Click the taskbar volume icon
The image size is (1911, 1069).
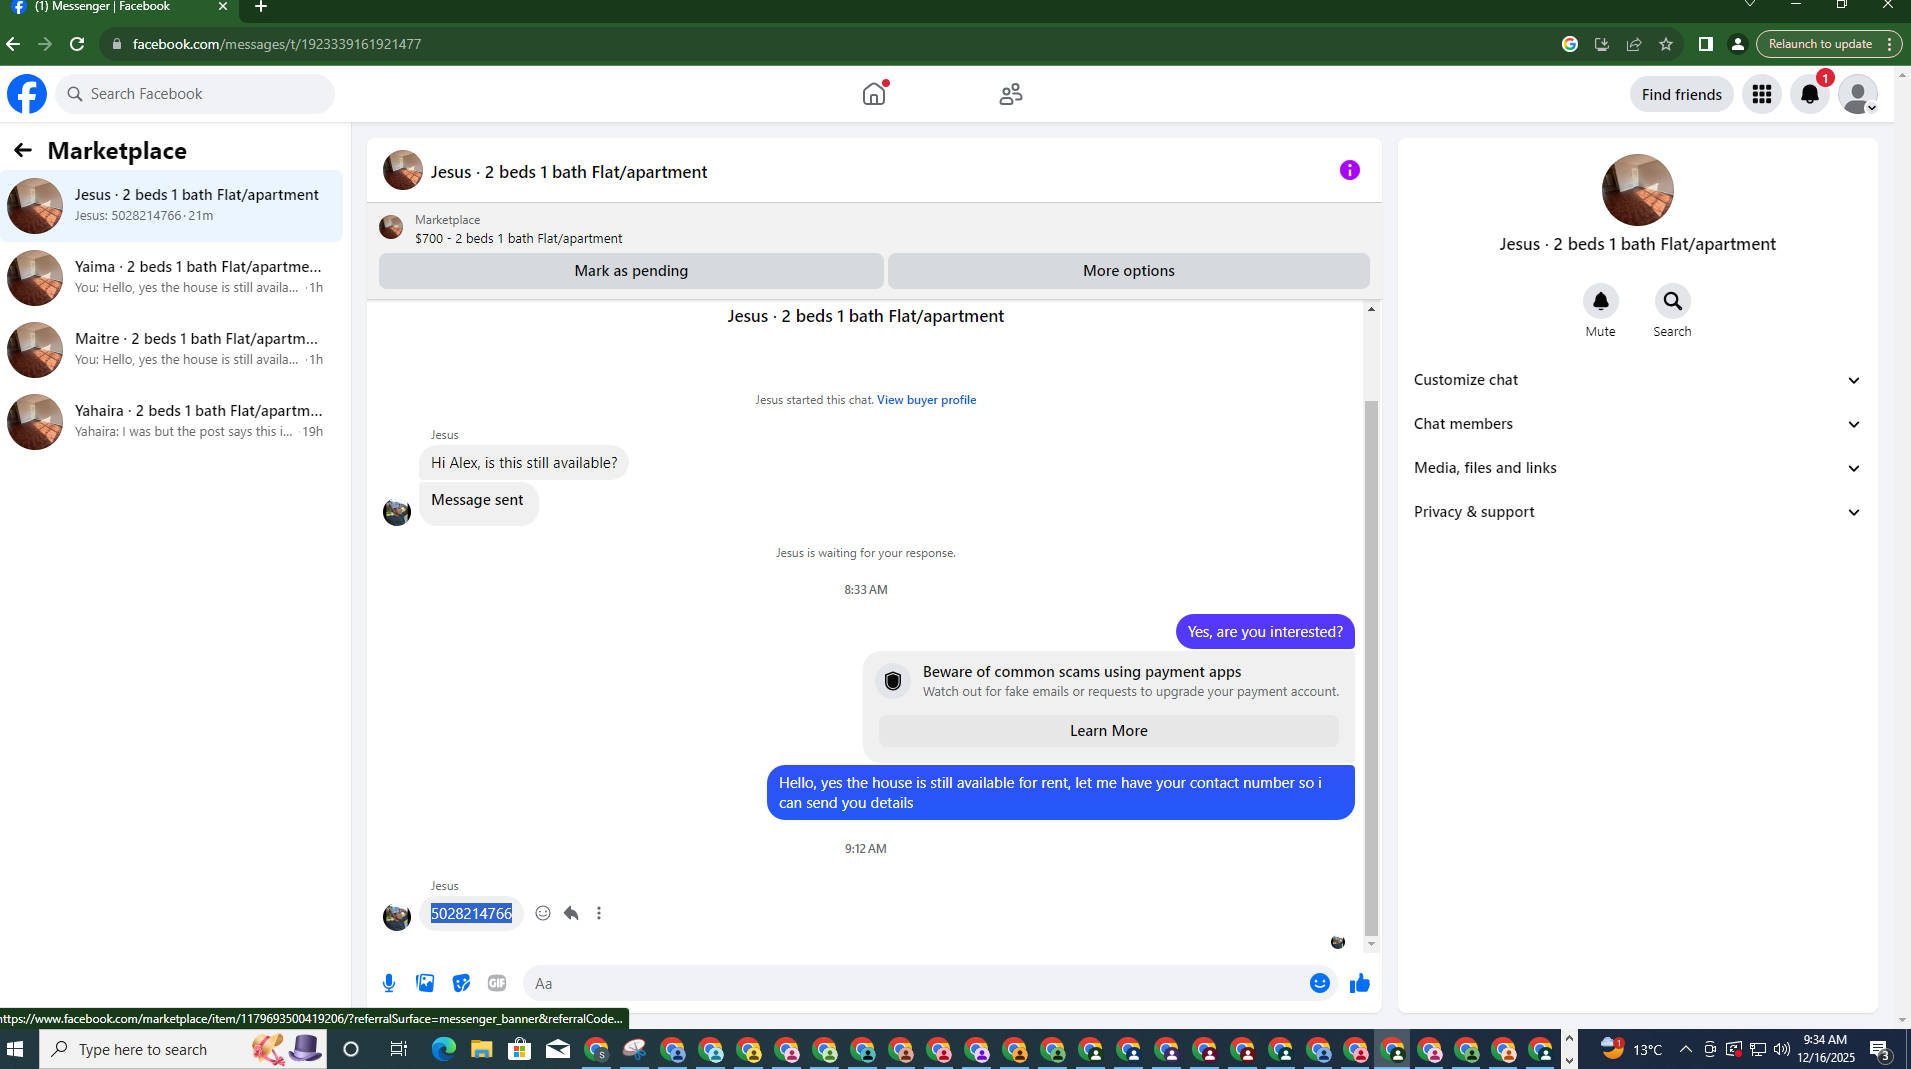click(x=1782, y=1049)
